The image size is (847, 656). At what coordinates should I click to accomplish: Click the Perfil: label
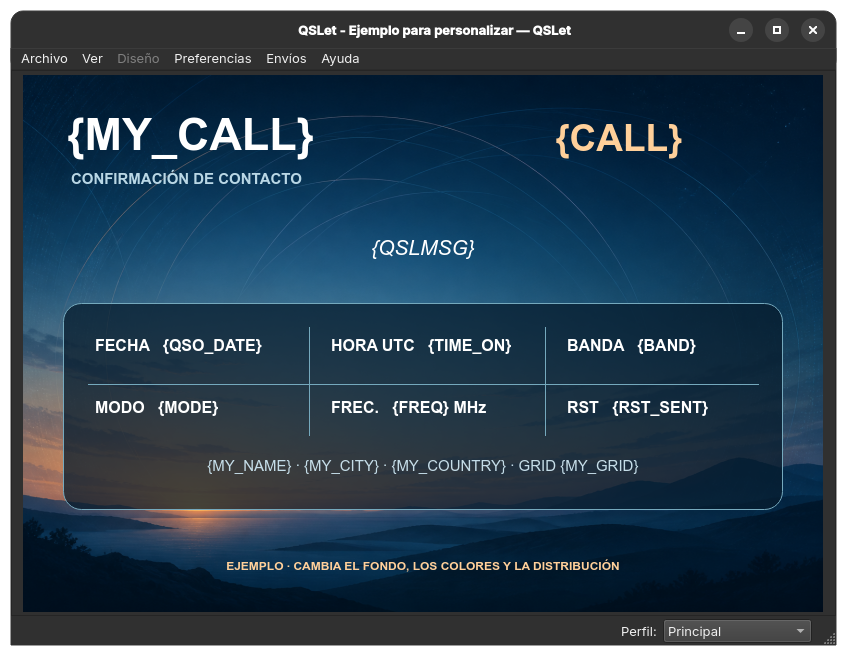point(638,631)
